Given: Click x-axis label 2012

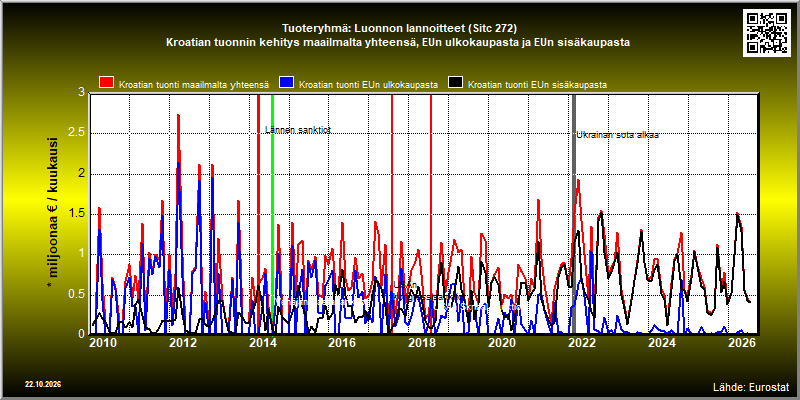Looking at the screenshot, I should (x=183, y=342).
